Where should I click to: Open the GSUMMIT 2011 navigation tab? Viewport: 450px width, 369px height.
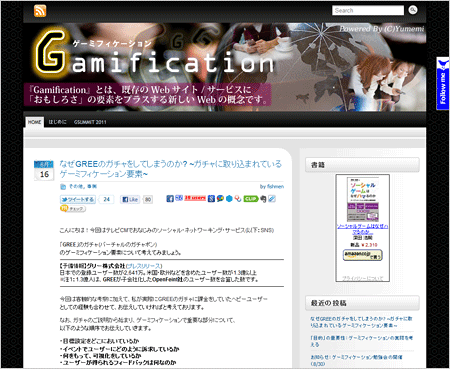point(90,122)
